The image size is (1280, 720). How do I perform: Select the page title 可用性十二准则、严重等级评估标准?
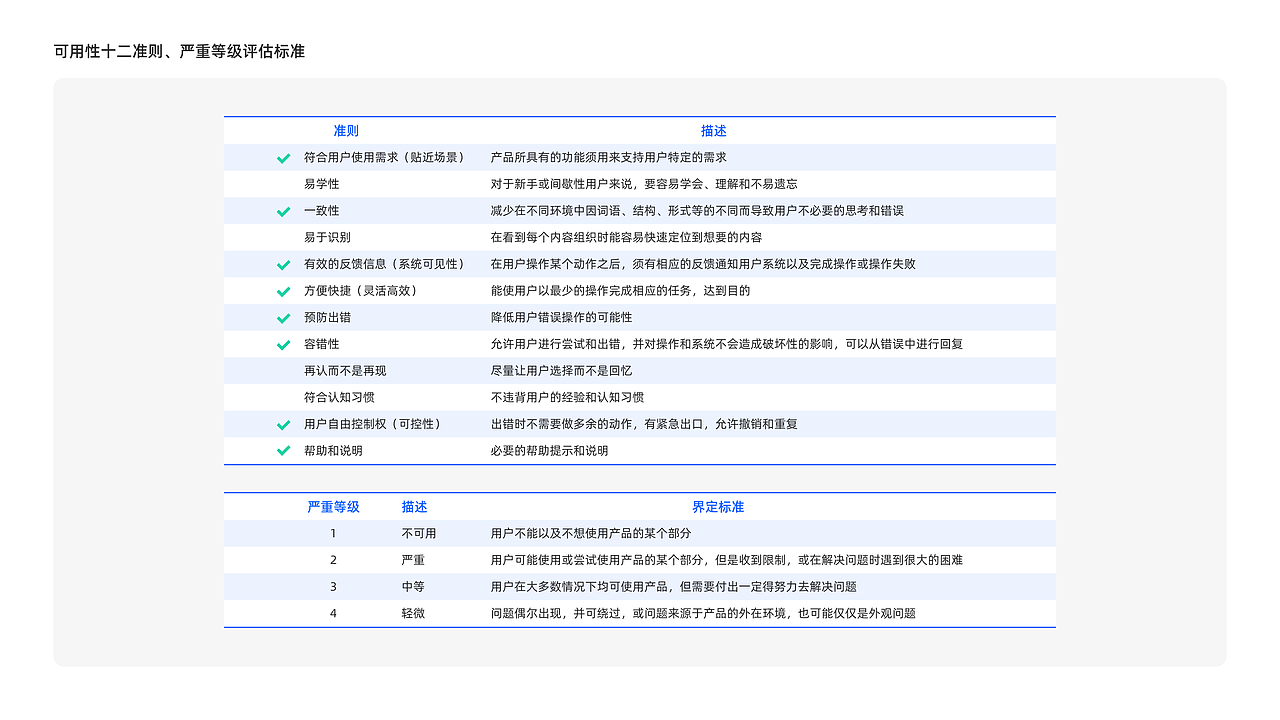click(180, 51)
